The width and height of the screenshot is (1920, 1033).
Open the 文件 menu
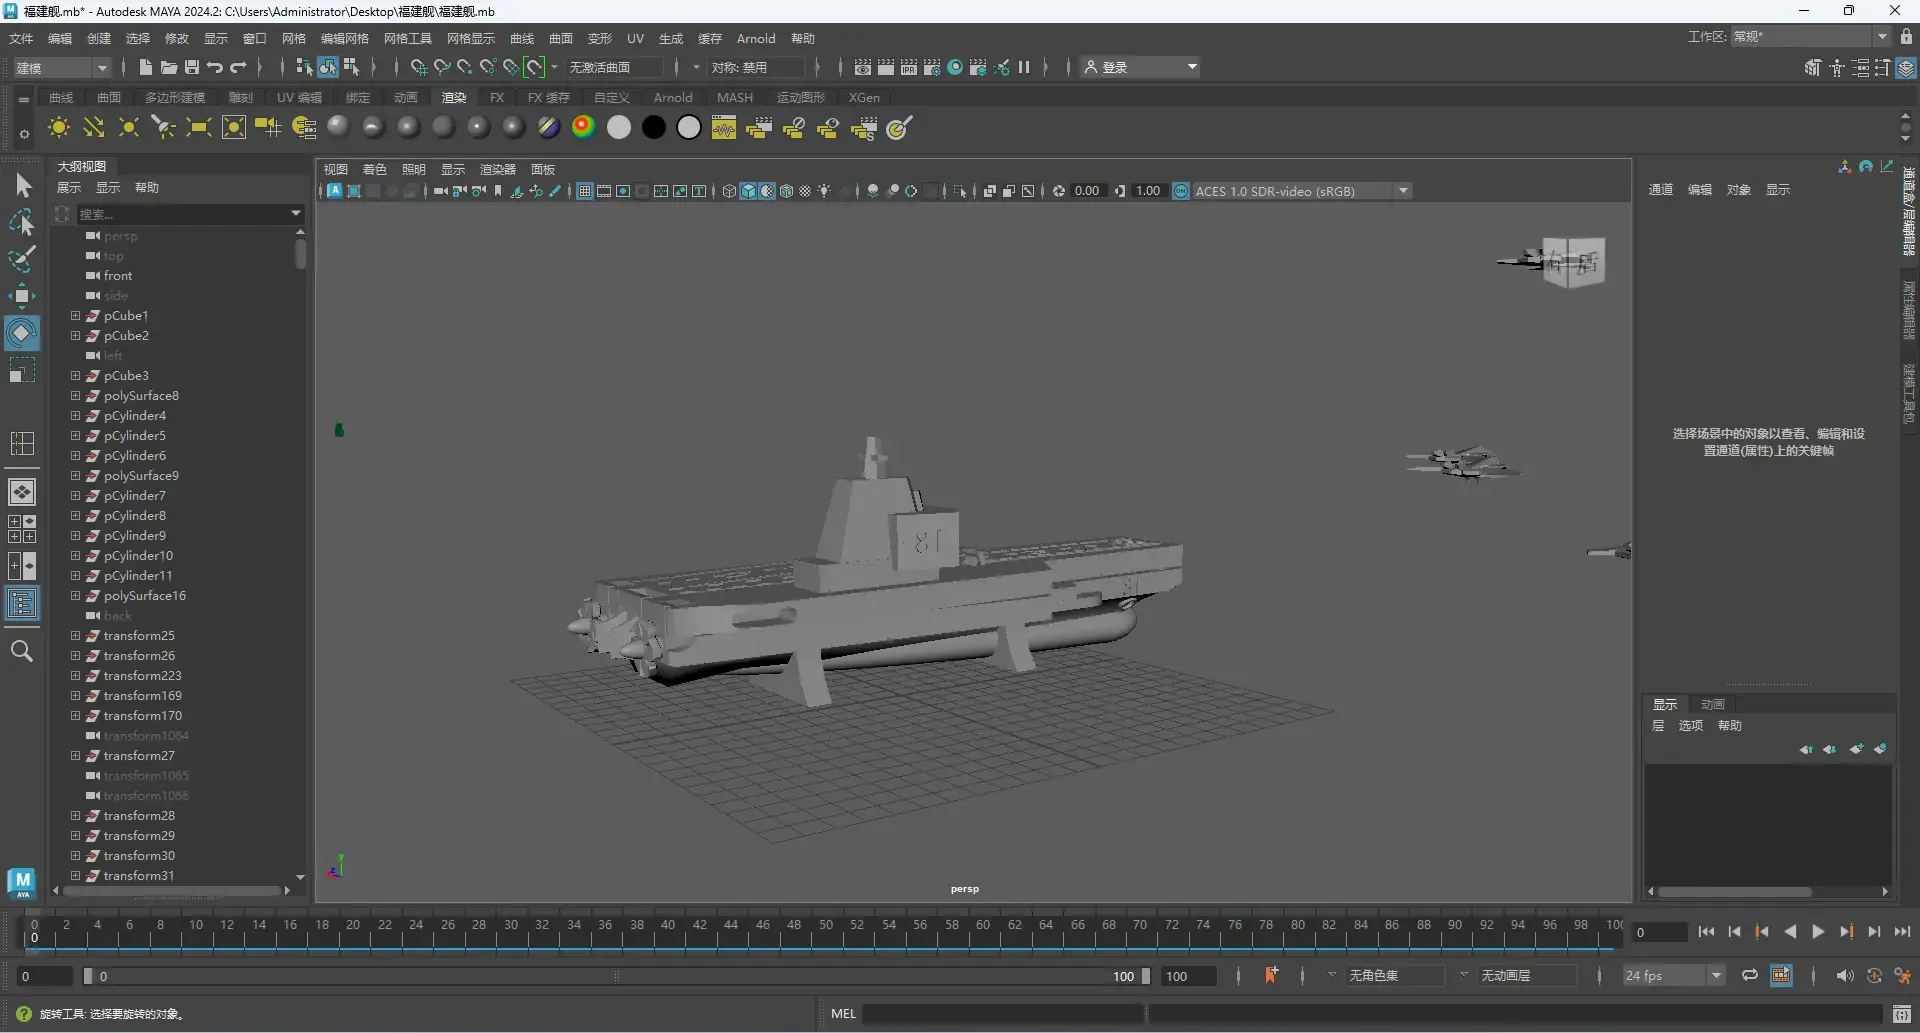tap(21, 38)
